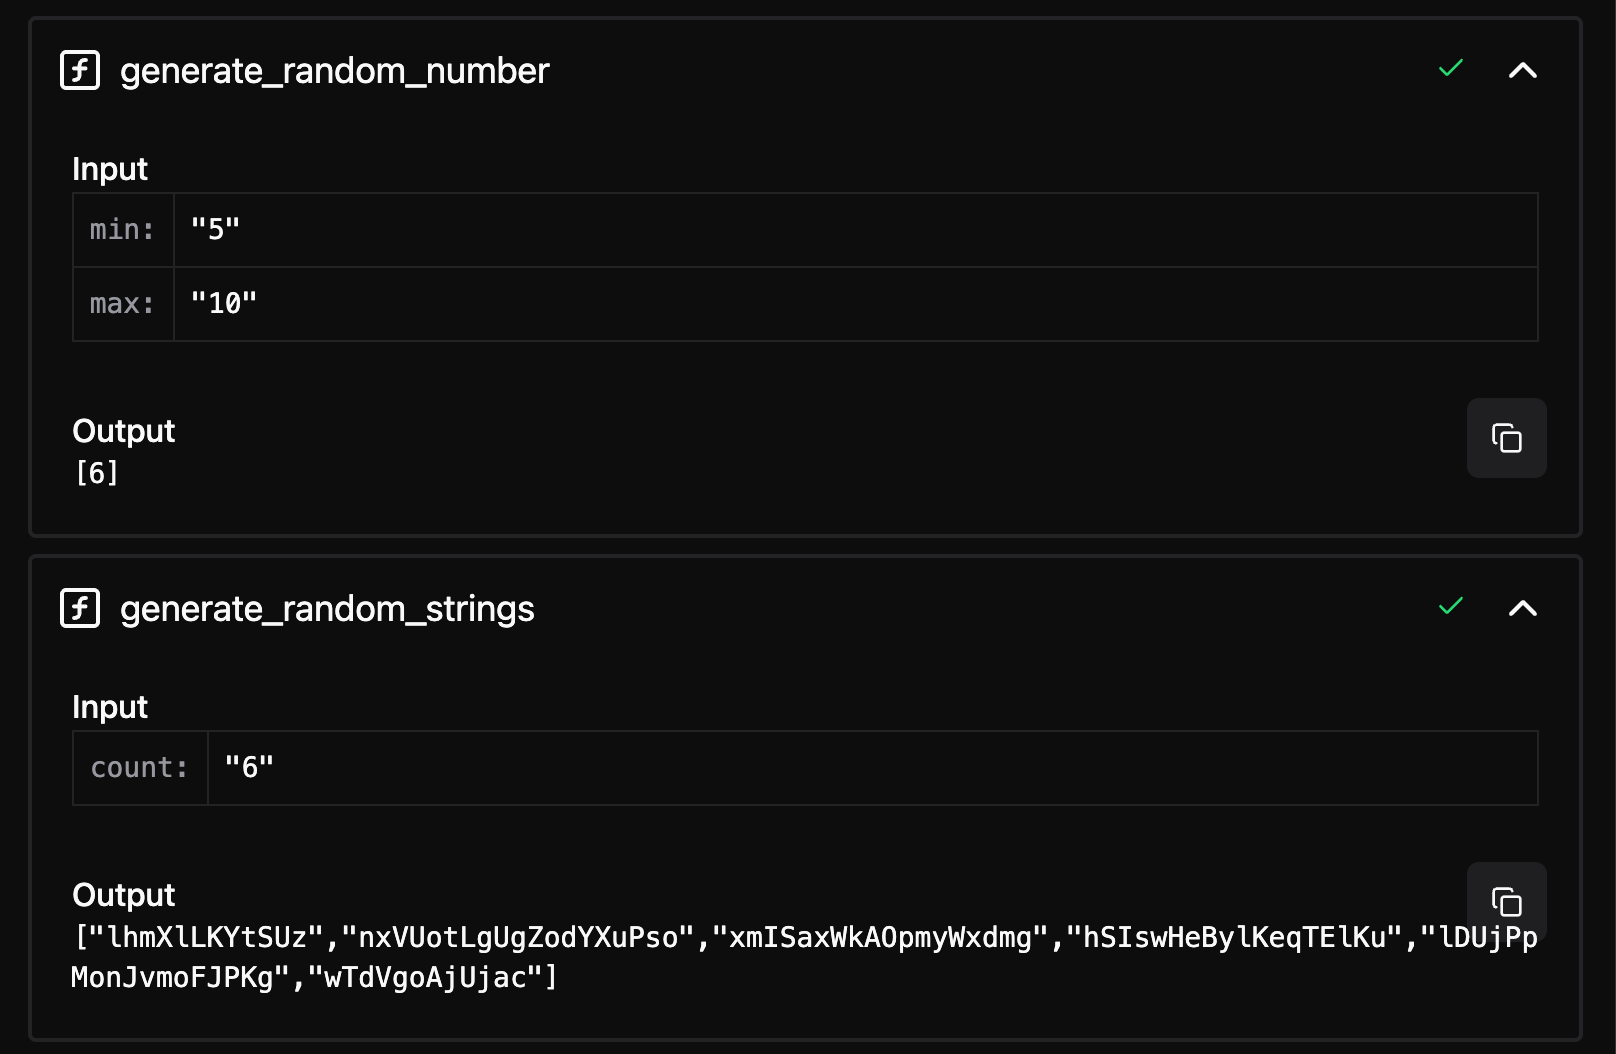Viewport: 1616px width, 1054px height.
Task: Click the generate_random_number title
Action: click(x=333, y=70)
